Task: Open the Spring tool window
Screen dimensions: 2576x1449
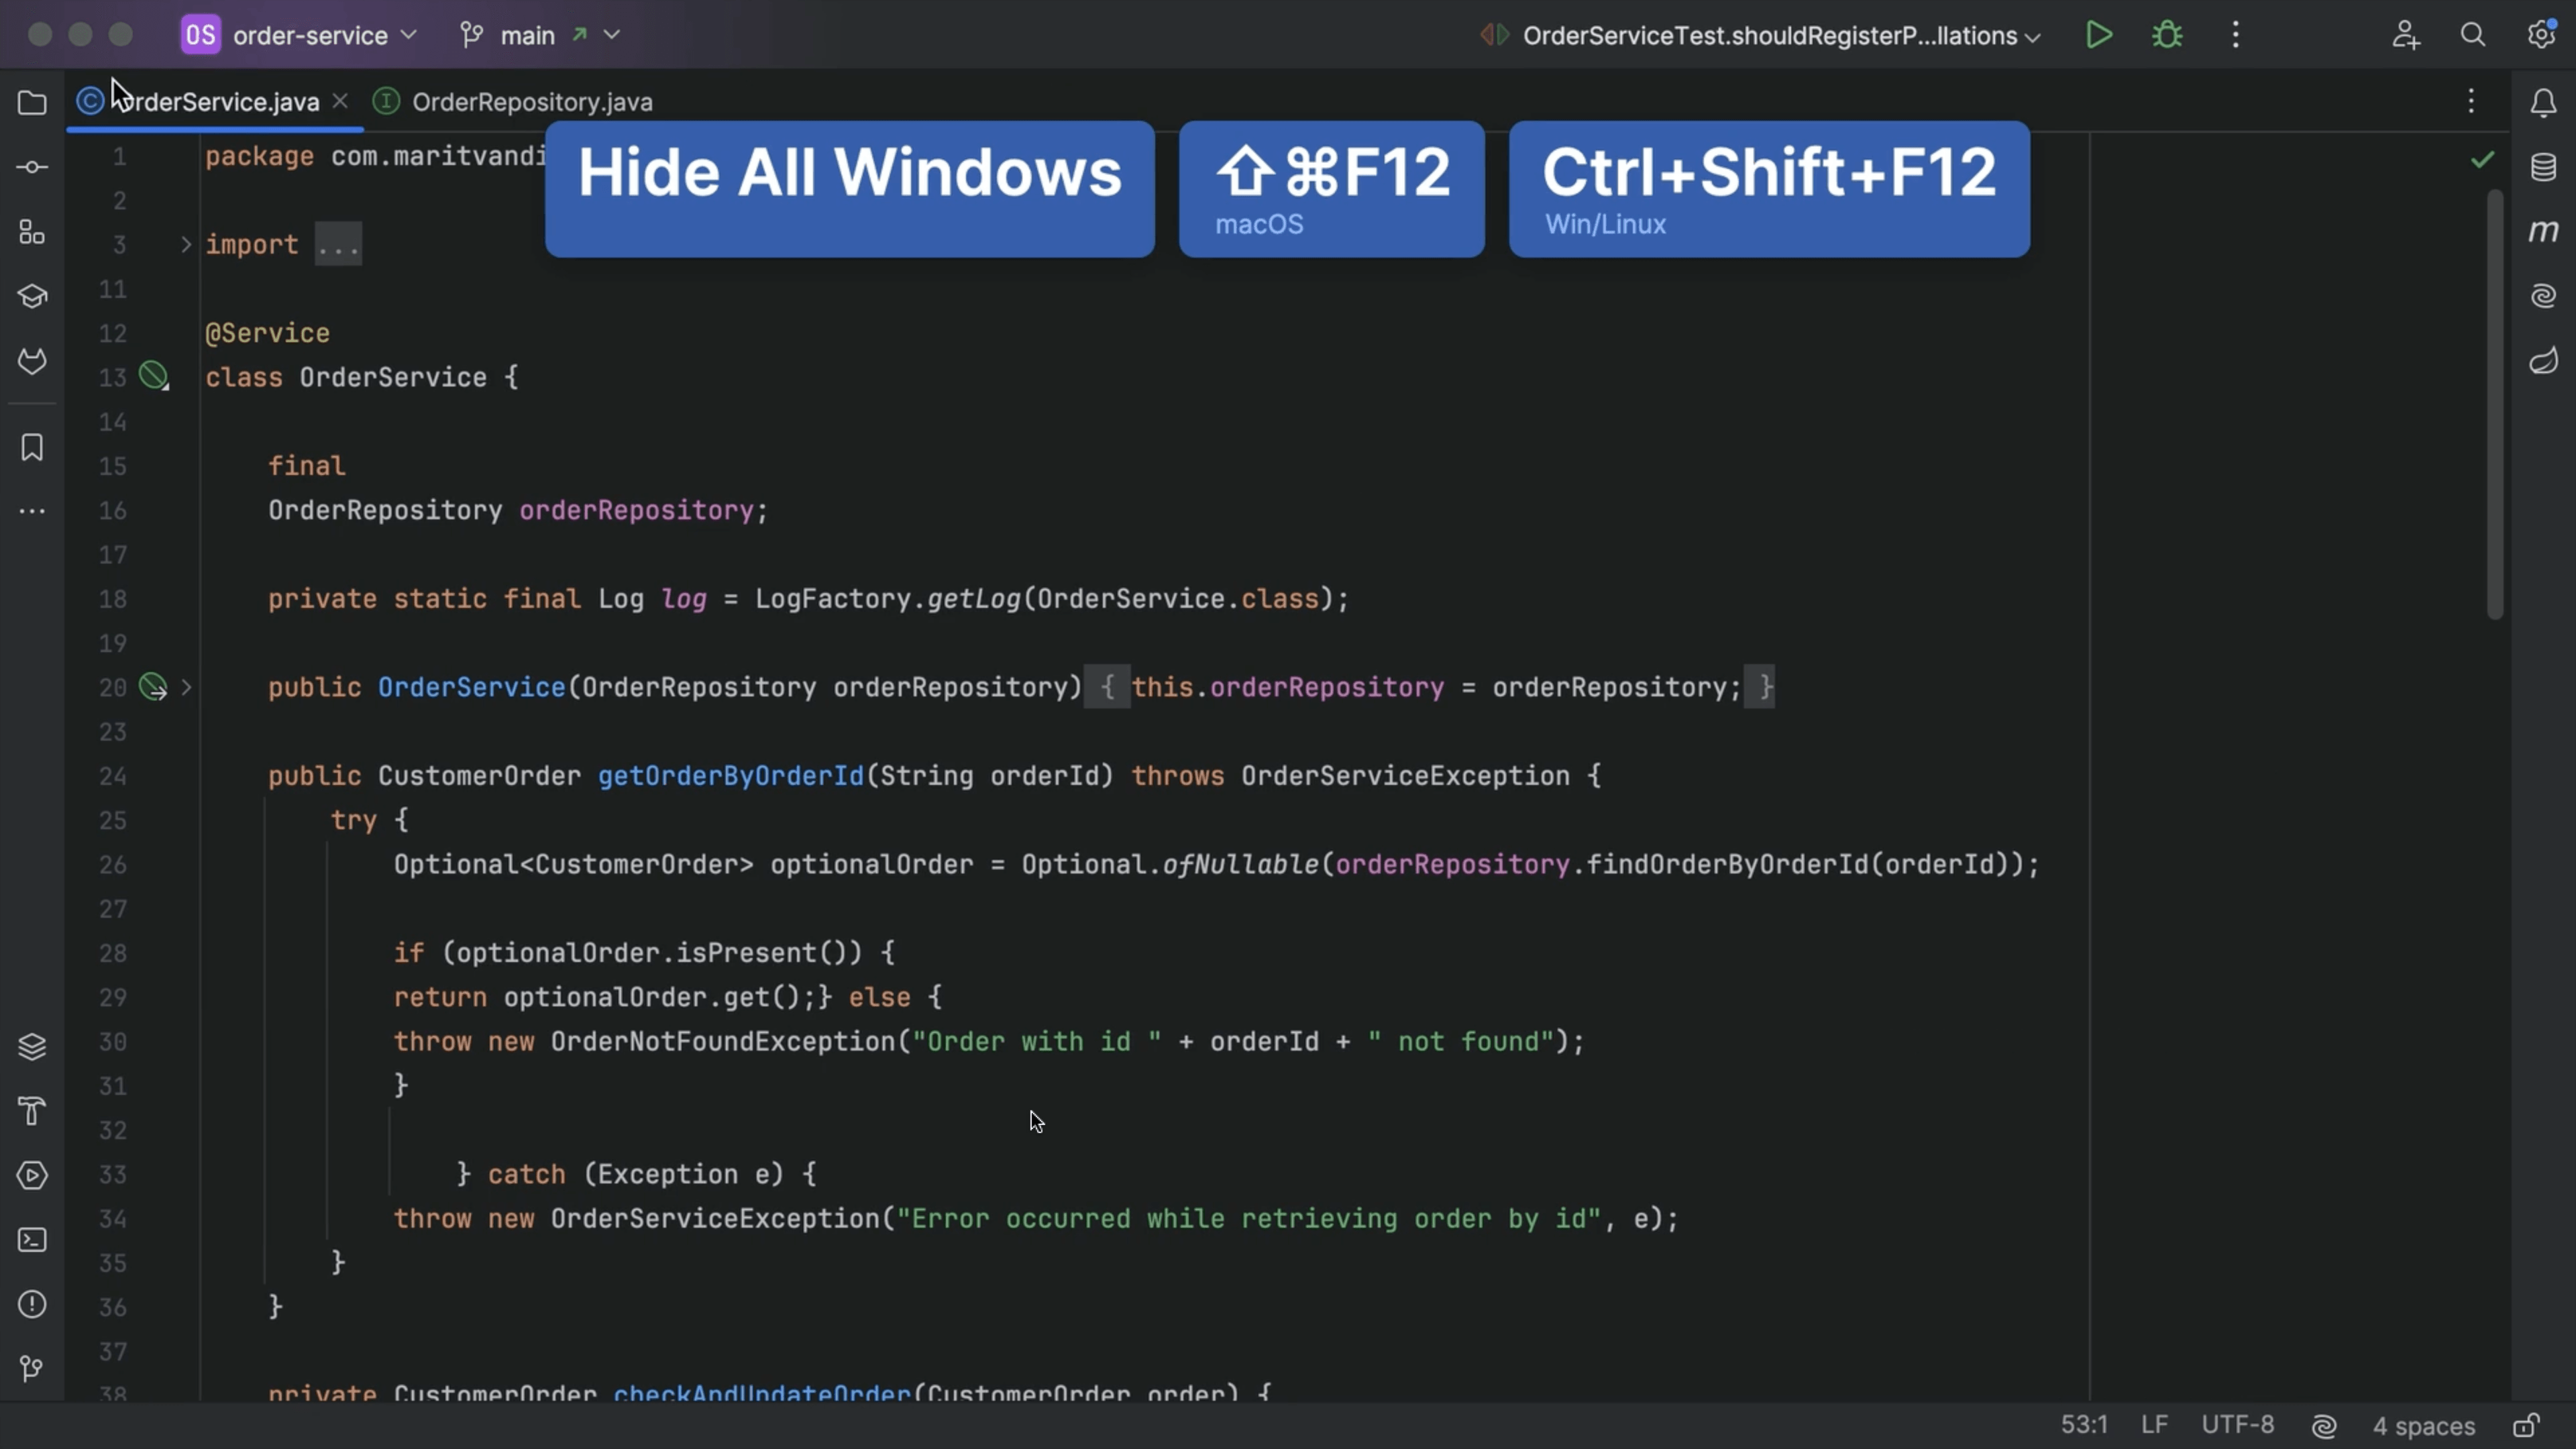Action: coord(2544,361)
